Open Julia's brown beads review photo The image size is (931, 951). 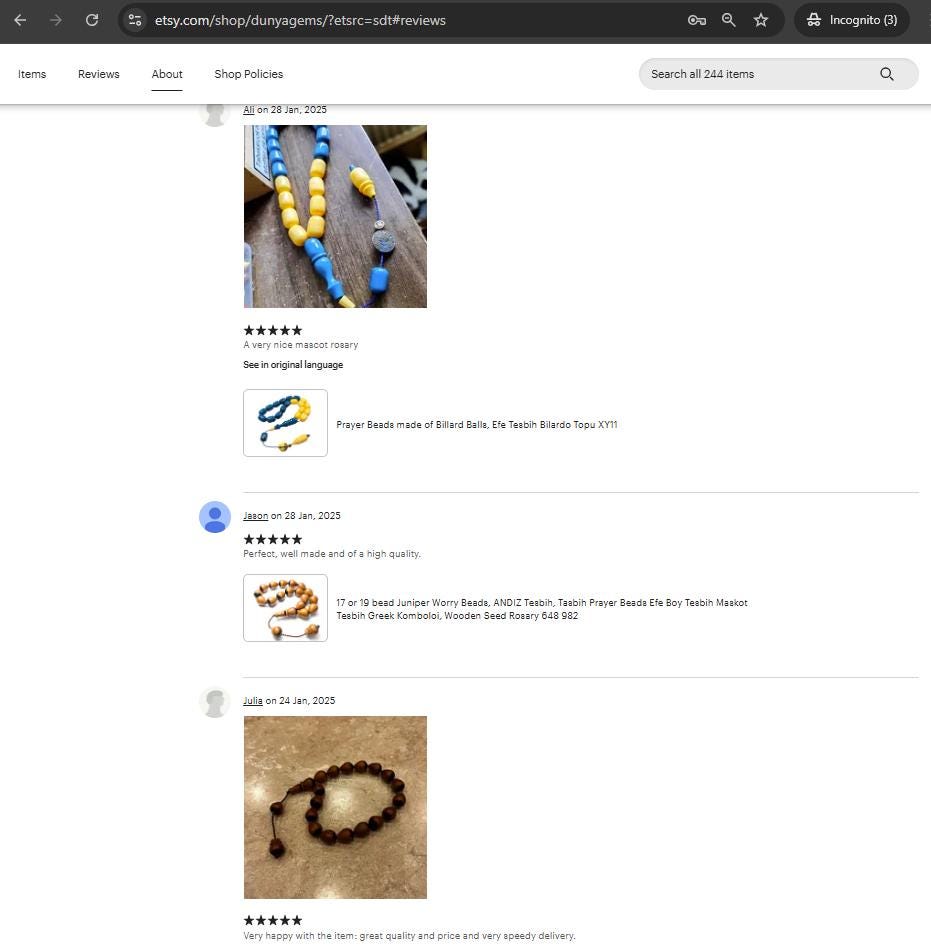335,807
